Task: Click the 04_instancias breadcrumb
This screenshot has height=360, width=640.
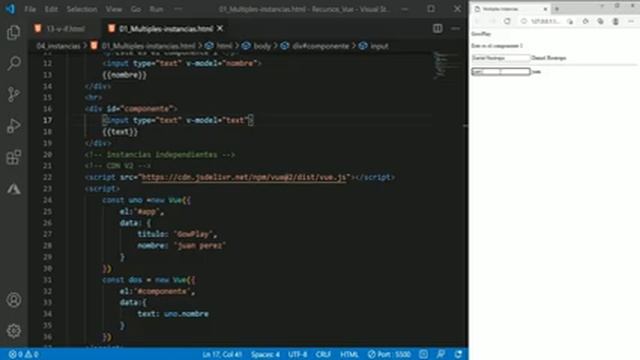Action: [x=58, y=46]
